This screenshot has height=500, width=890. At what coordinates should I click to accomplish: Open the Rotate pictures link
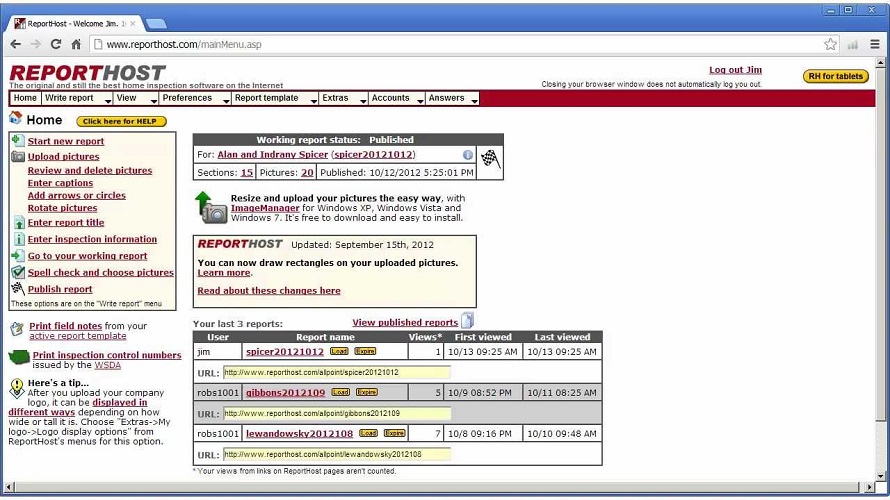62,208
